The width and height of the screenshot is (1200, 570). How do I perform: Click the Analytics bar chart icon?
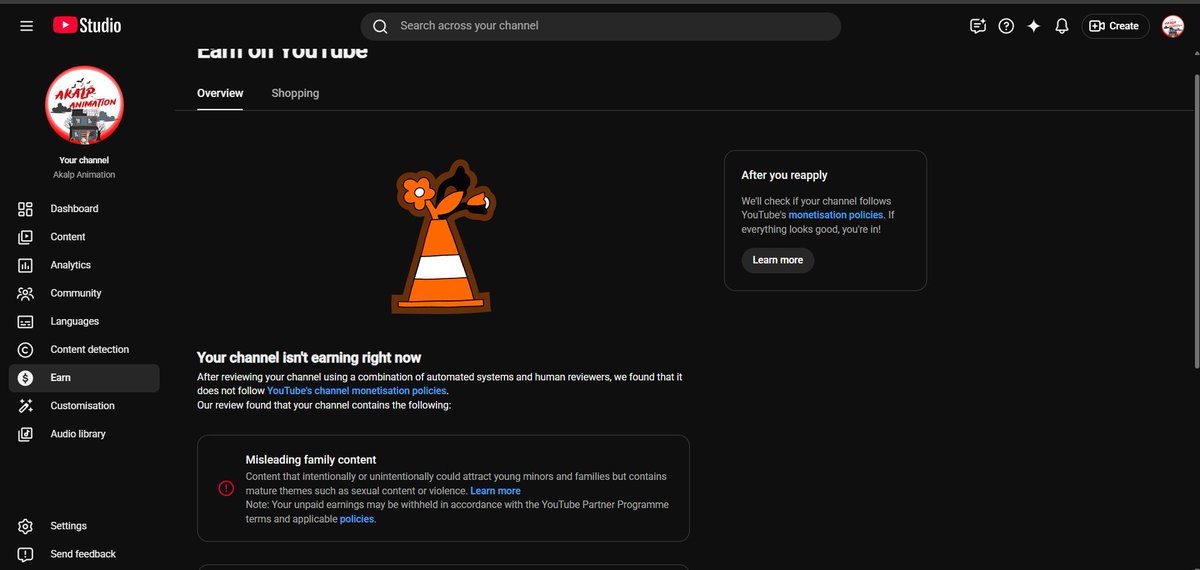coord(26,265)
